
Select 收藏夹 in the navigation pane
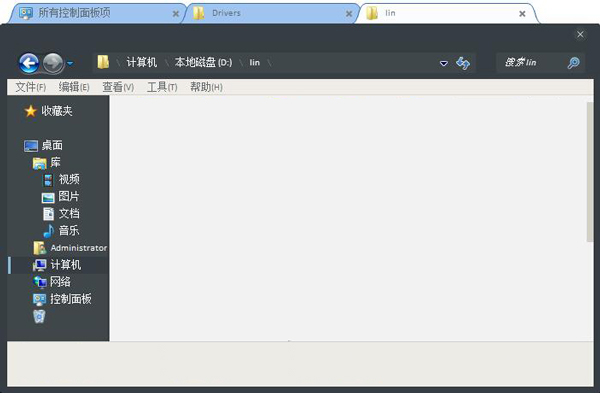[x=57, y=111]
